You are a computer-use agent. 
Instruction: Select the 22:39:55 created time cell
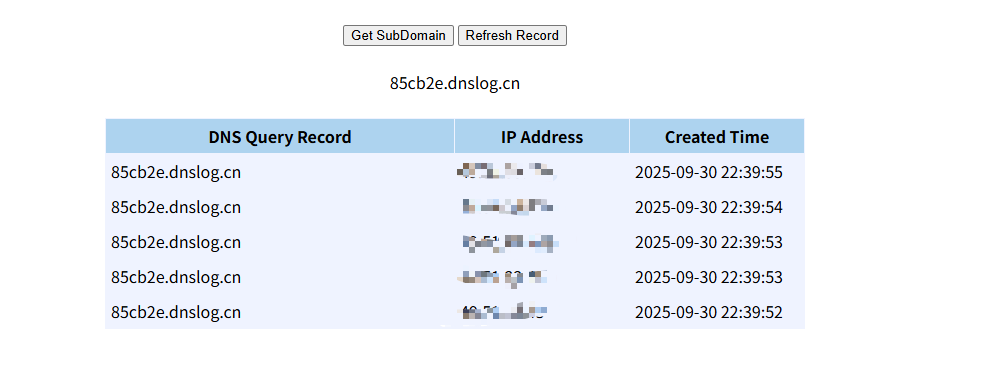point(709,172)
